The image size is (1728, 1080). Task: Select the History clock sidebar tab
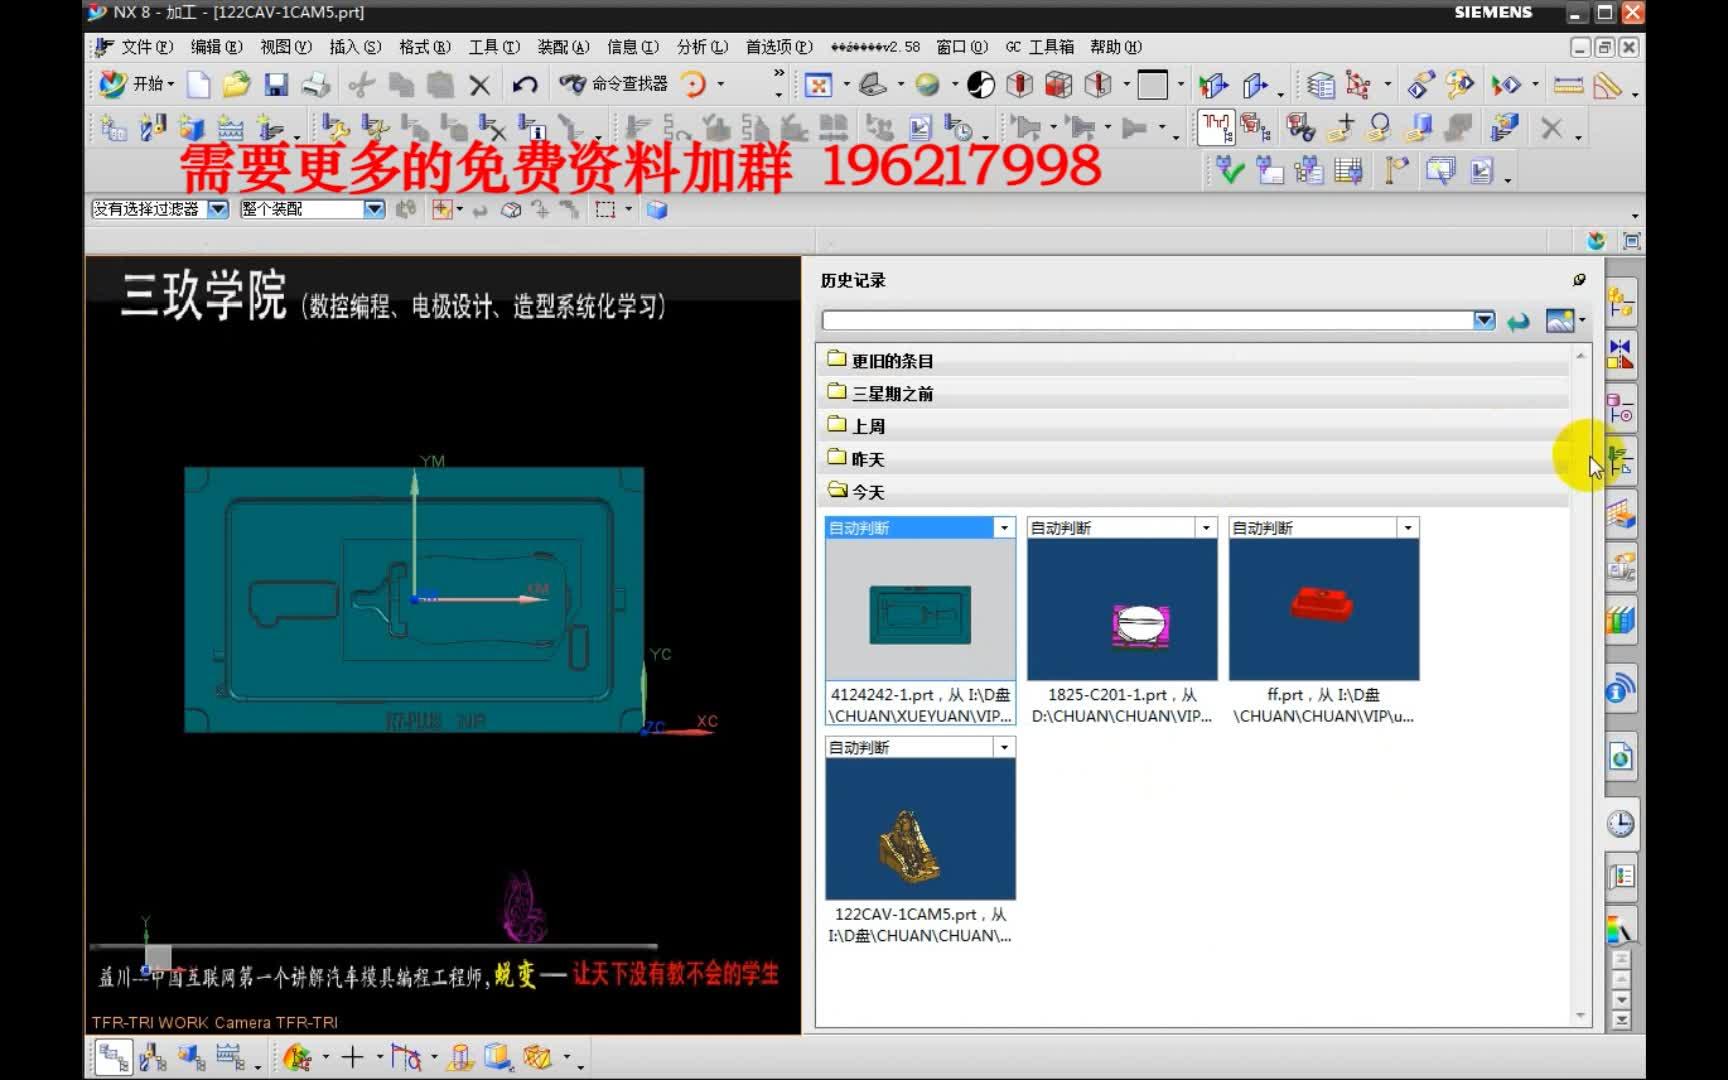point(1620,824)
